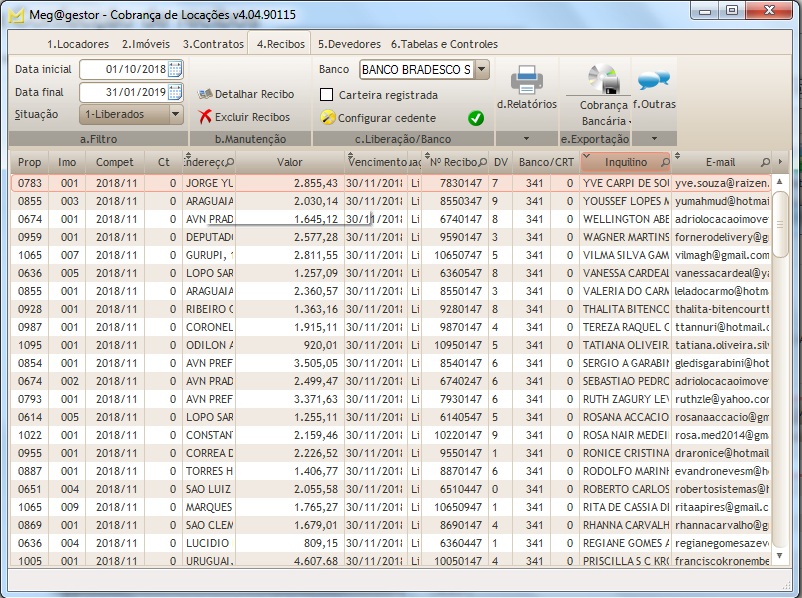
Task: Open calendar picker for Data inicial
Action: coord(176,69)
